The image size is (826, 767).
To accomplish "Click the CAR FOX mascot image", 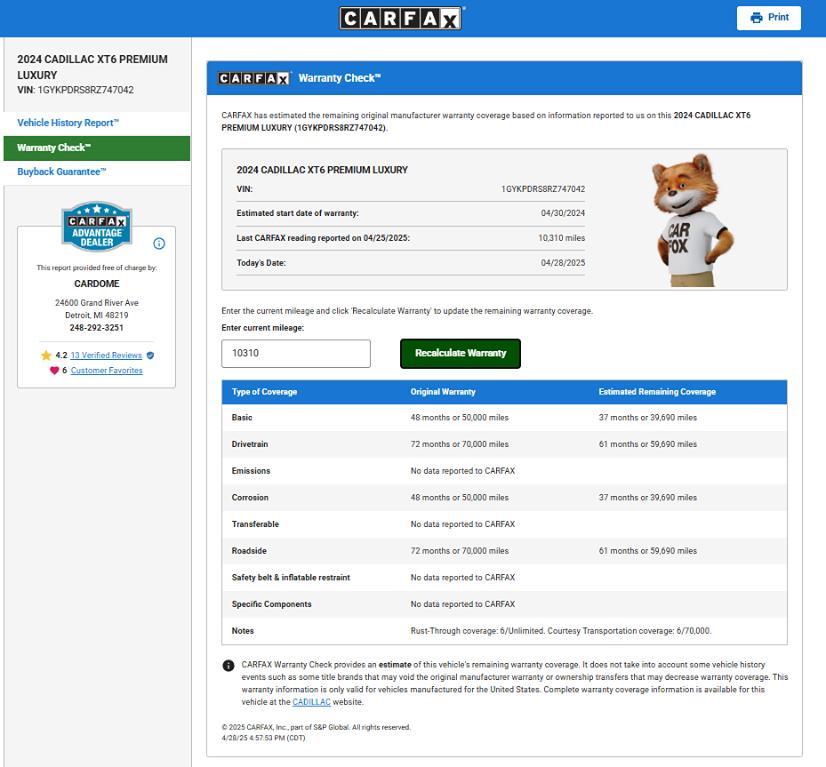I will (x=692, y=220).
